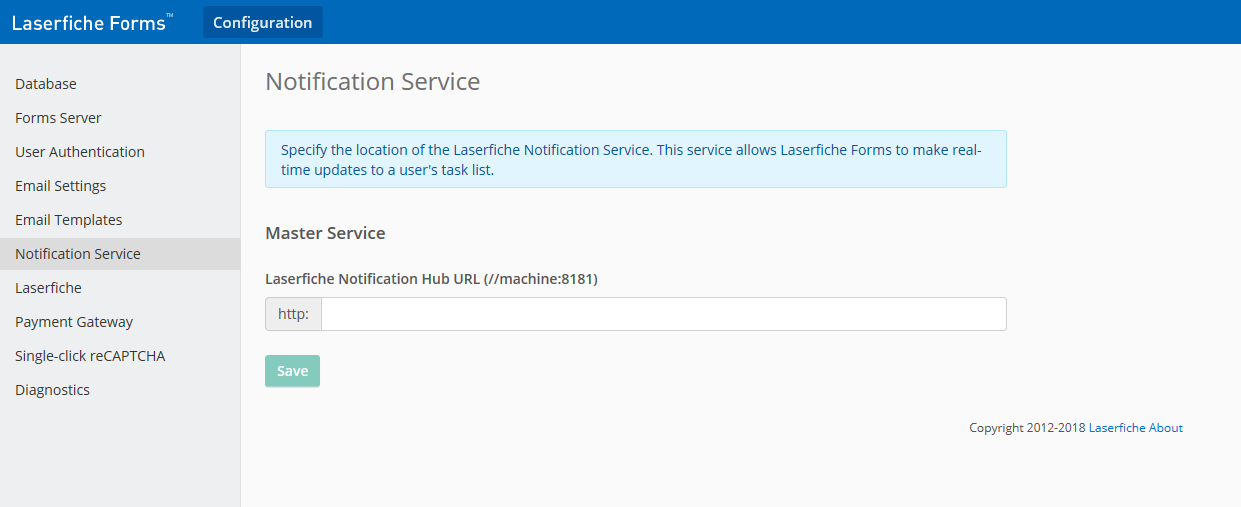Open the Laserfiche sidebar section
The width and height of the screenshot is (1241, 507).
[x=48, y=288]
